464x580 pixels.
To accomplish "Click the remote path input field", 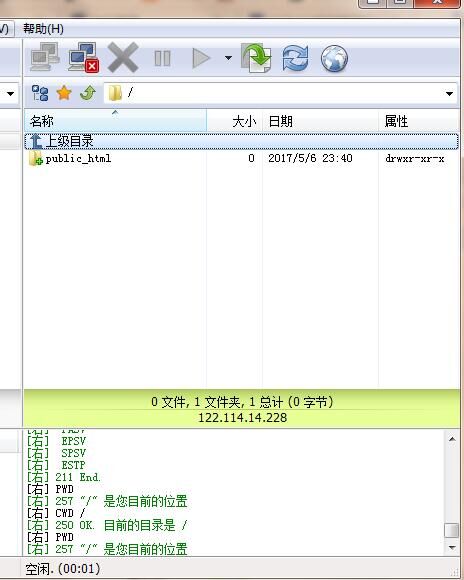I will point(275,93).
